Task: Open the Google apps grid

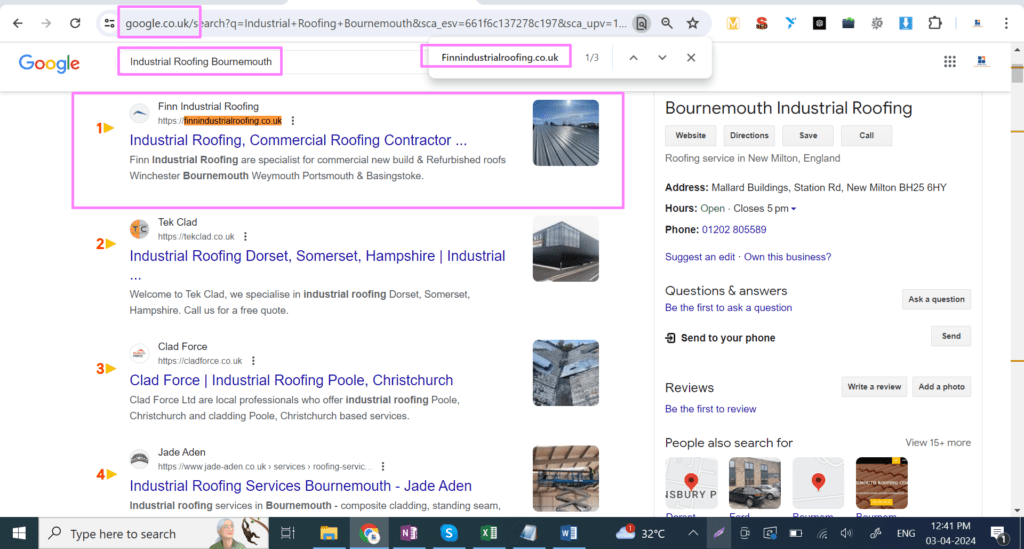Action: tap(950, 61)
